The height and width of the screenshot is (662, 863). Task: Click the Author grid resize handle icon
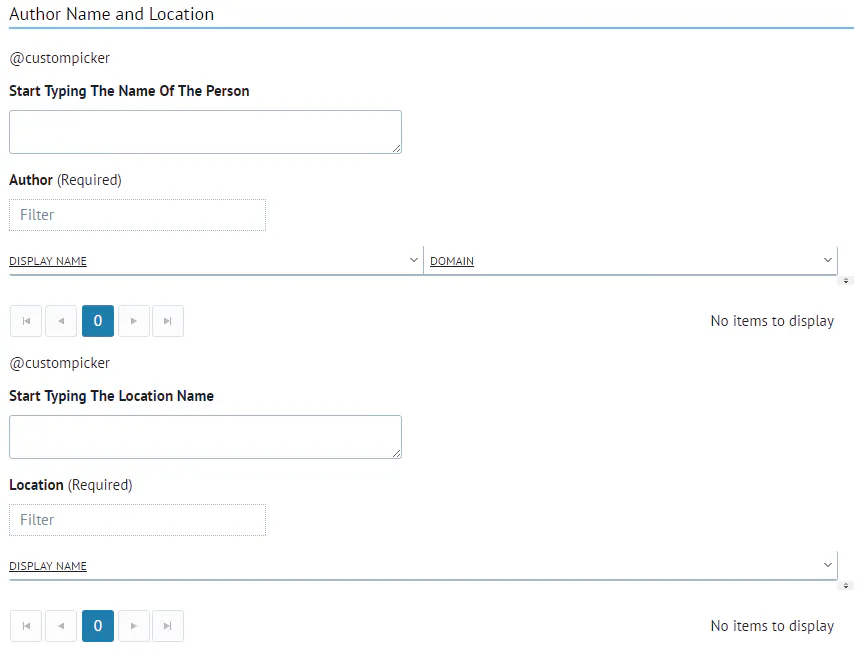pyautogui.click(x=846, y=281)
